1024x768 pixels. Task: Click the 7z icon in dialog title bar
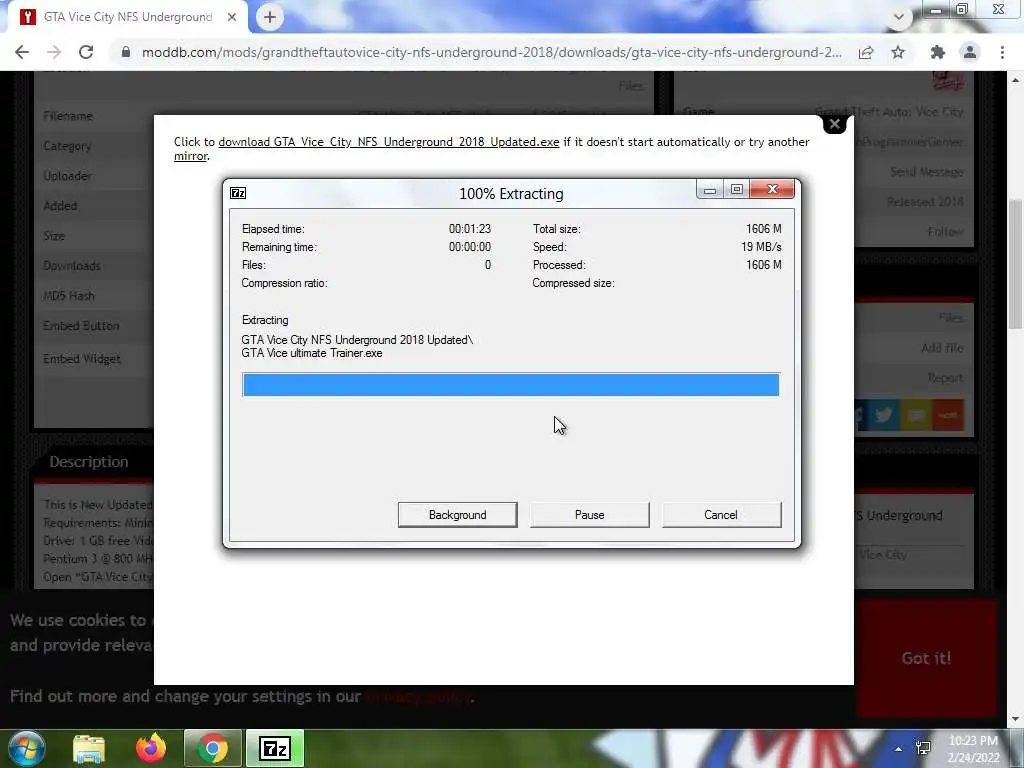238,193
